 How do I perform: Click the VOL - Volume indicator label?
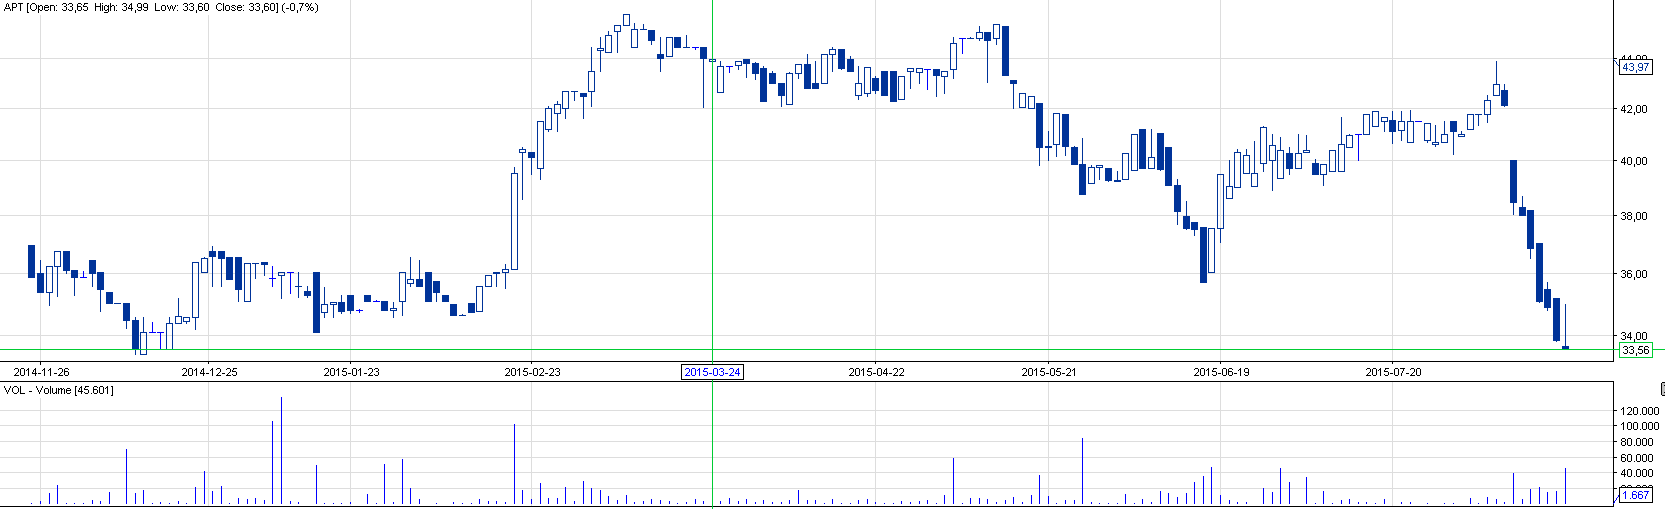[x=59, y=390]
